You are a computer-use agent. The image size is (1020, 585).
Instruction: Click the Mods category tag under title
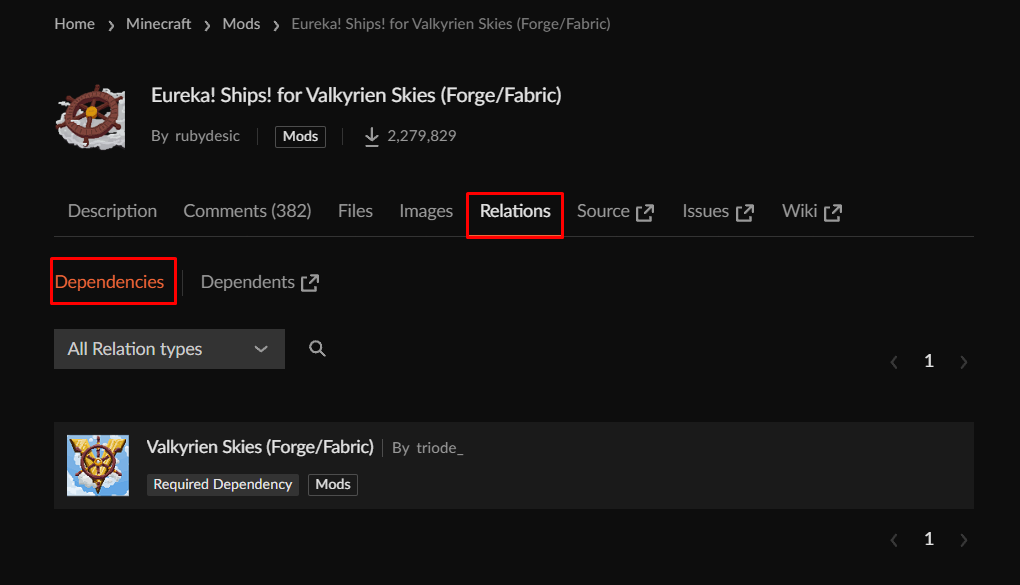pyautogui.click(x=300, y=136)
